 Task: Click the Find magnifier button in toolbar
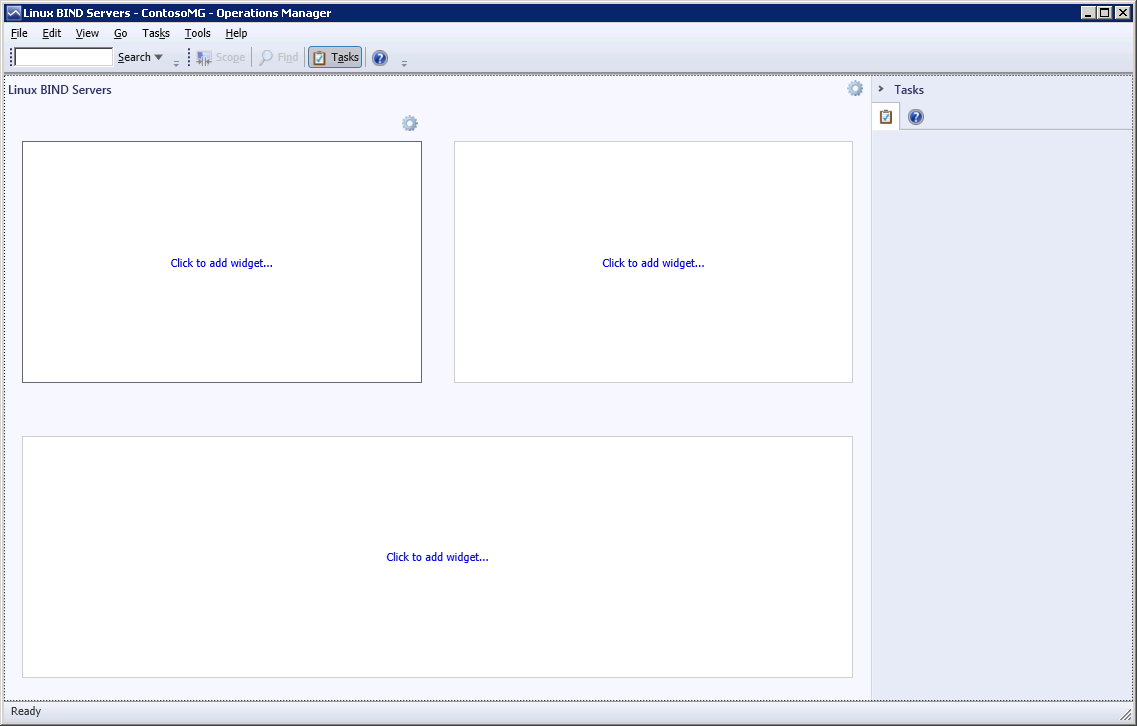(x=279, y=58)
